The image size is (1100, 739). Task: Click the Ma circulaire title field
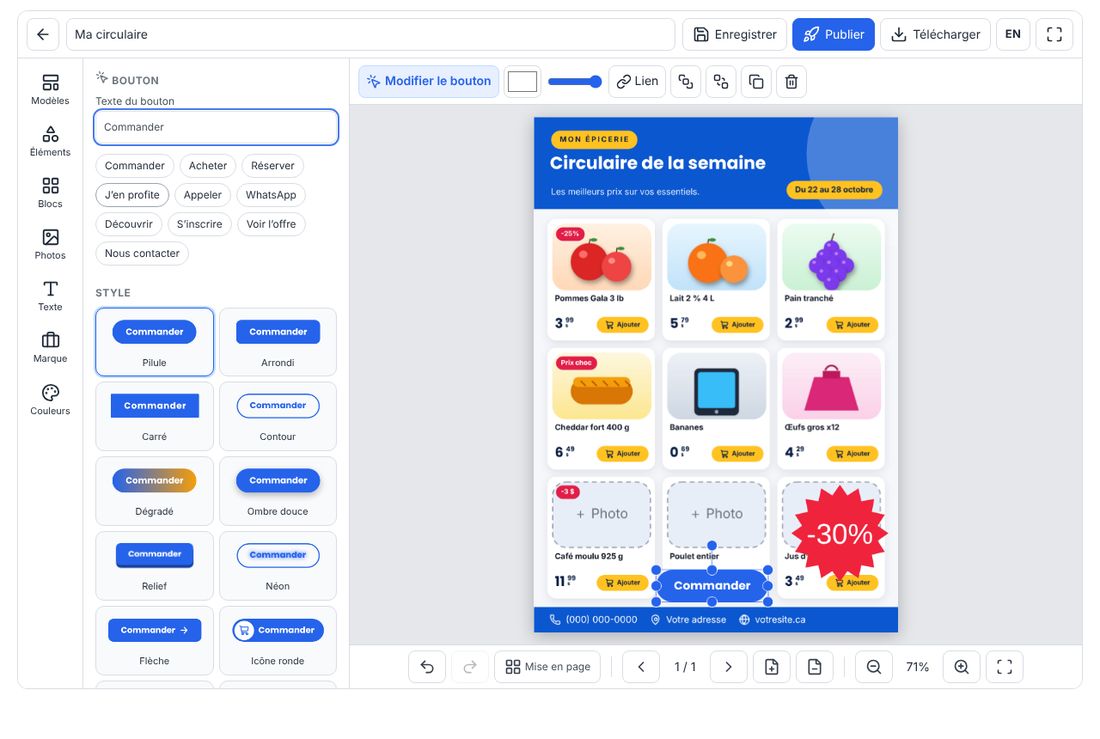[x=370, y=34]
